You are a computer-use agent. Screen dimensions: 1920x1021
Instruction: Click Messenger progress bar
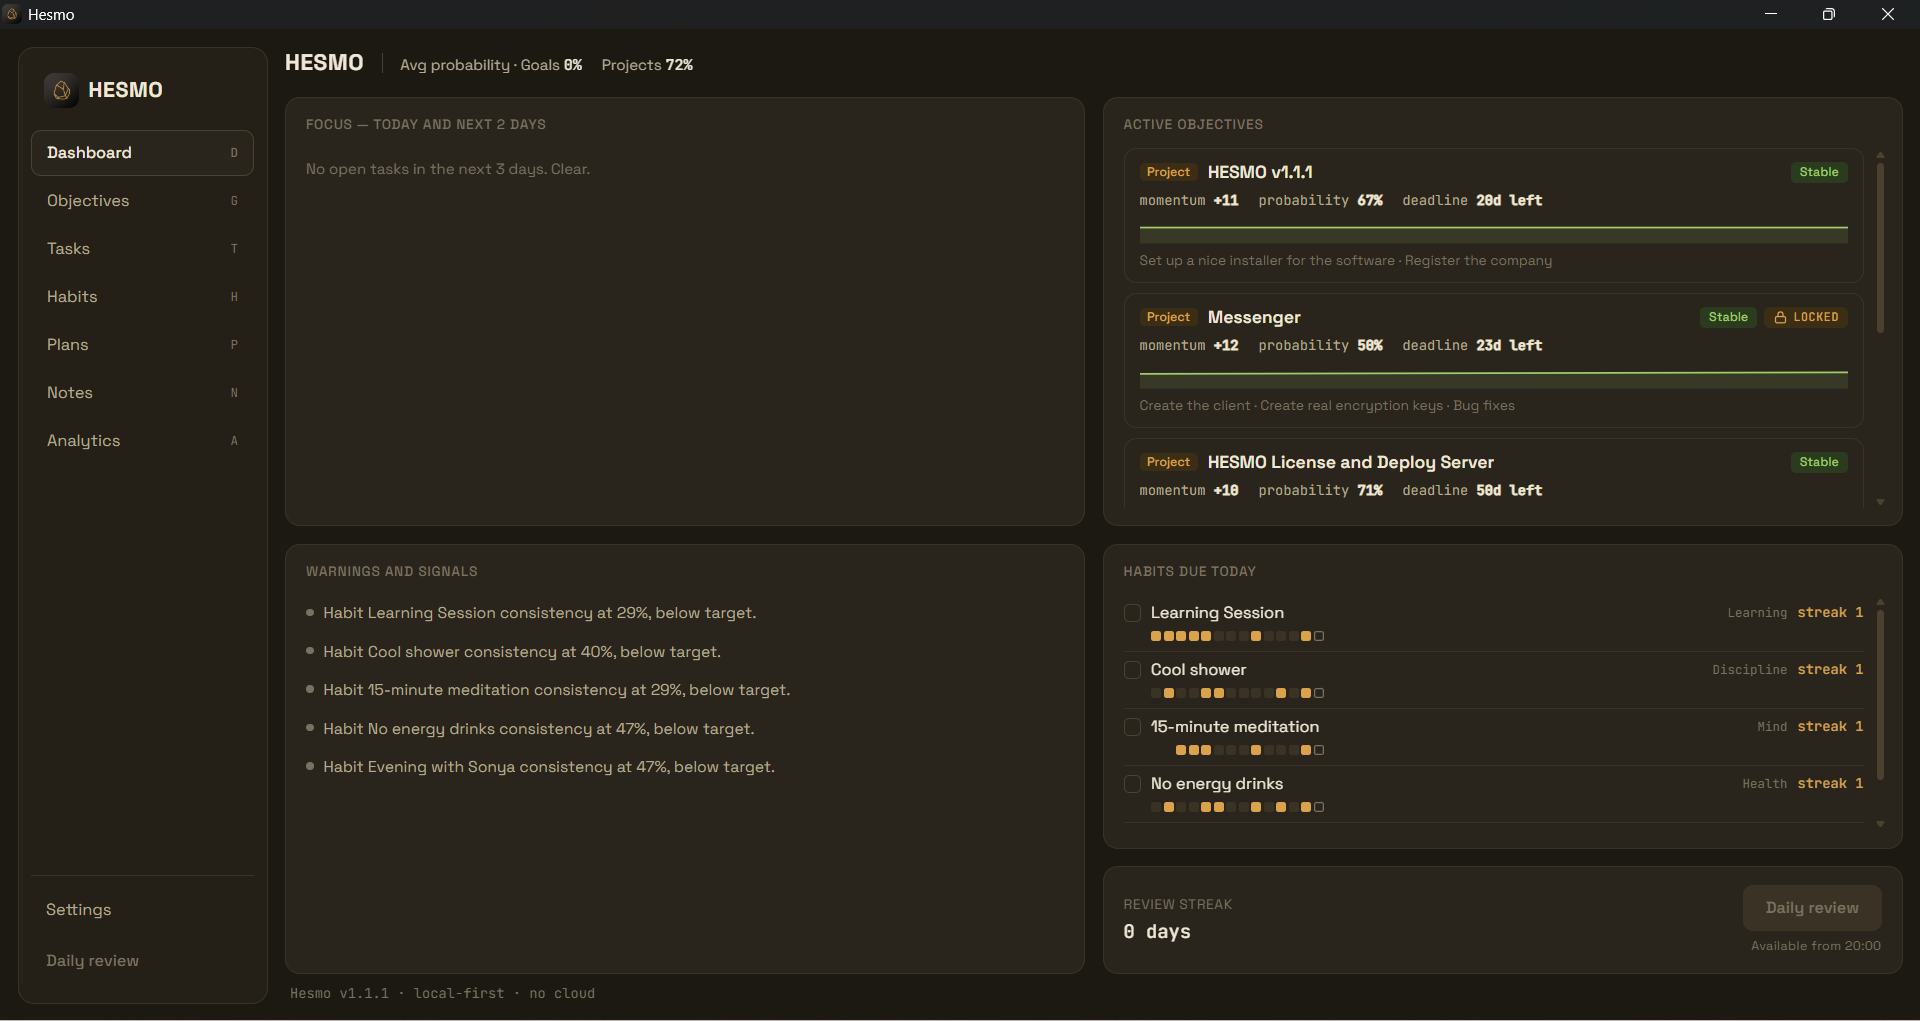[1493, 380]
